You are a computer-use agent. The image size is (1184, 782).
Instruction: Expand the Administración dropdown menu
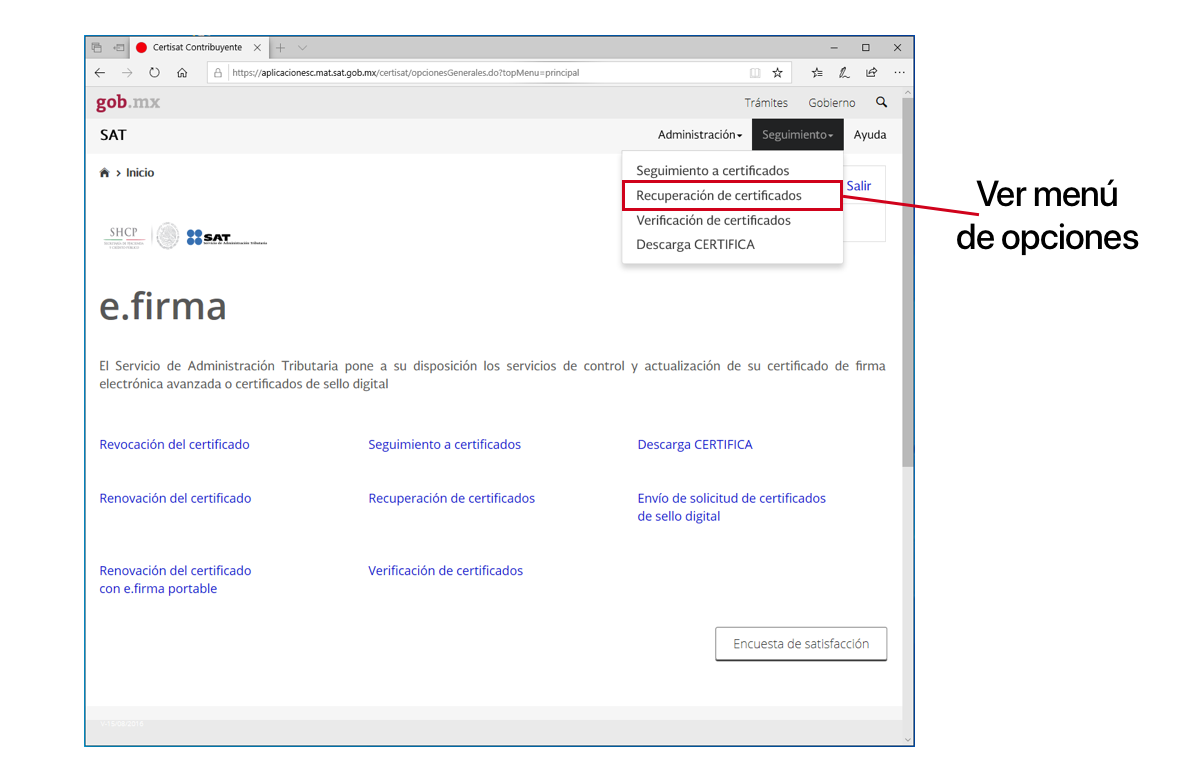pos(699,135)
